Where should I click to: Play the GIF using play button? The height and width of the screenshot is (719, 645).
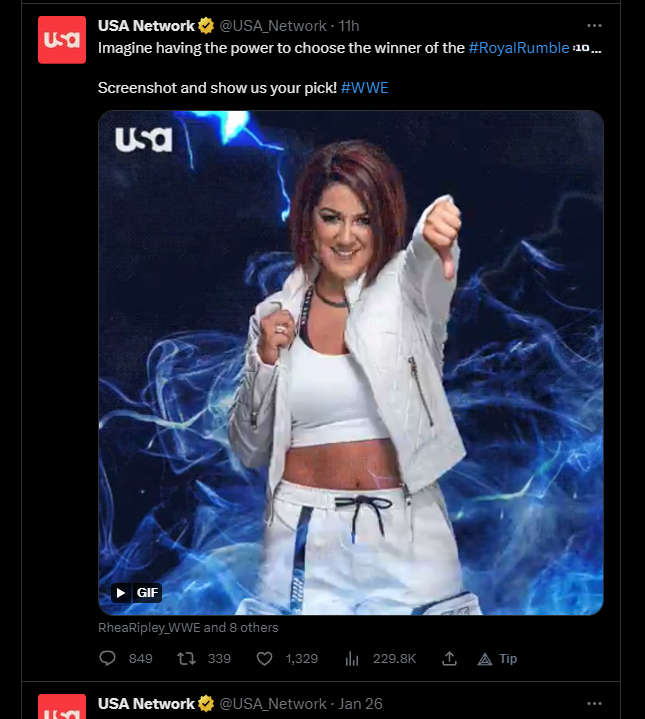point(121,593)
